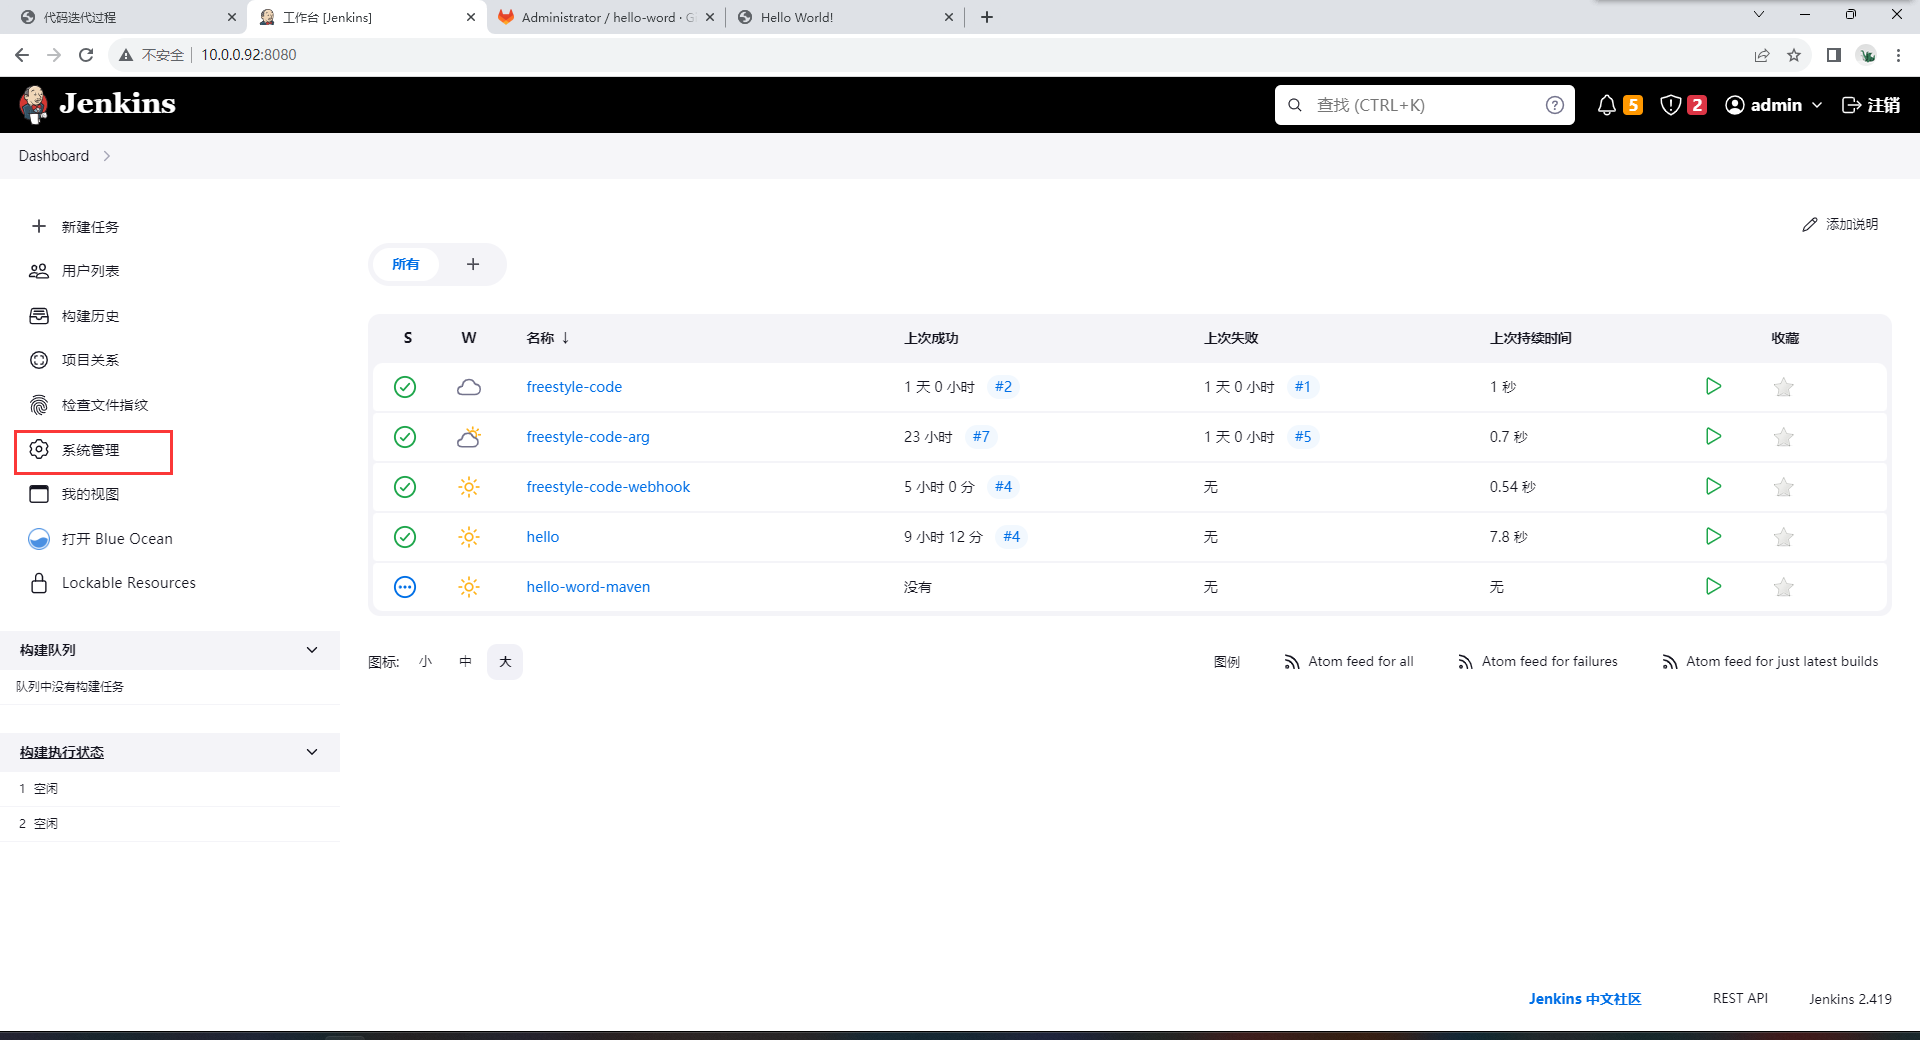Open 新建任务 new item link
Viewport: 1920px width, 1040px height.
pyautogui.click(x=75, y=227)
